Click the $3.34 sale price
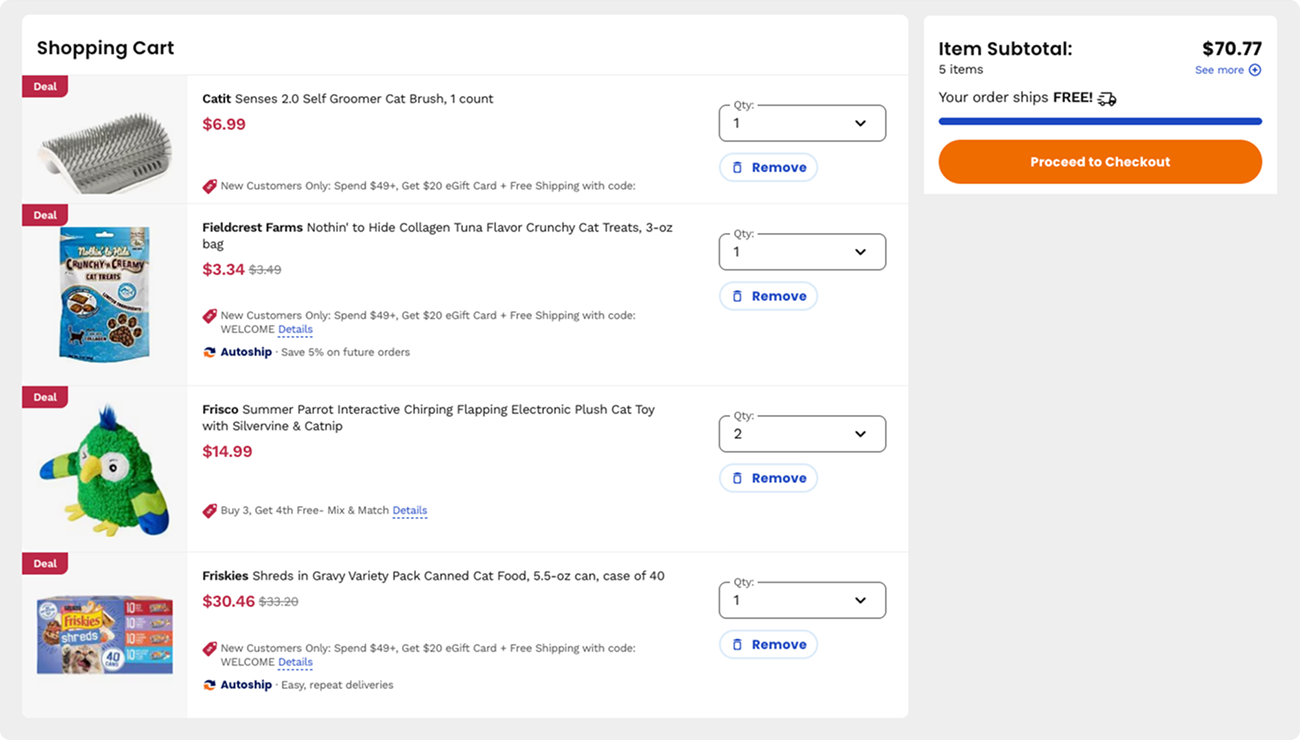1300x740 pixels. [x=224, y=270]
